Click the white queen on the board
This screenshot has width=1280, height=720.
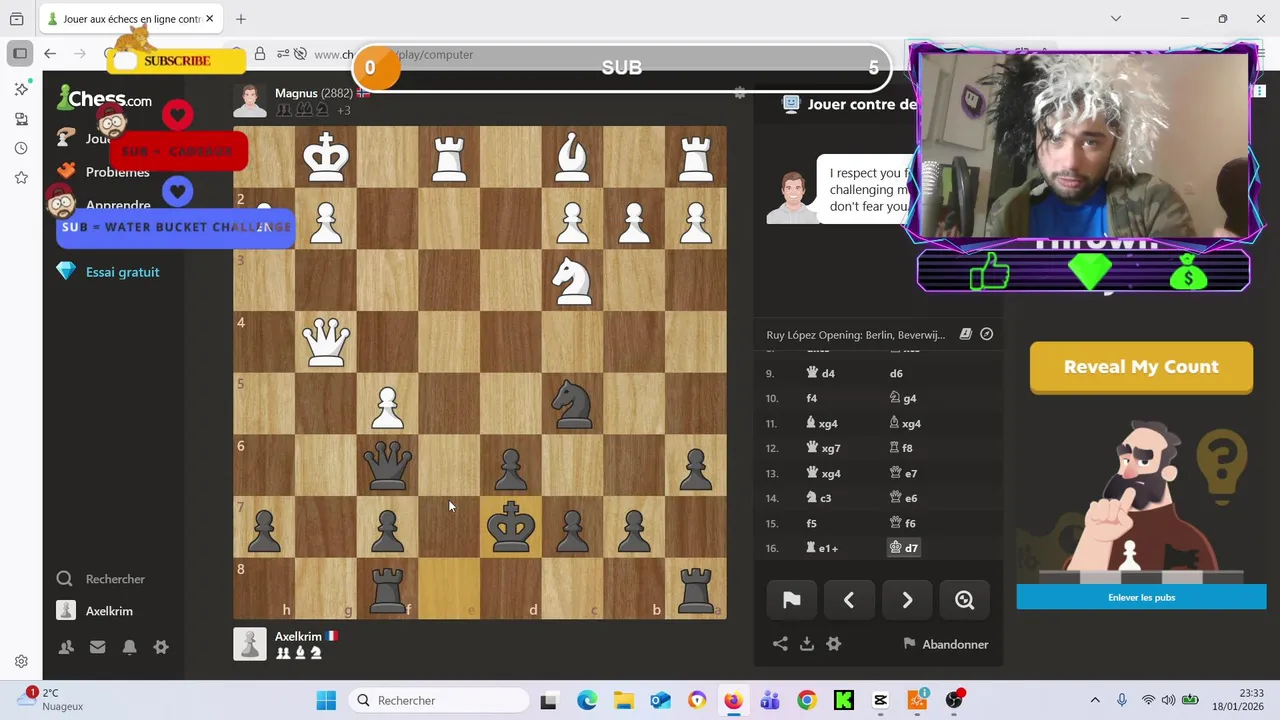click(326, 342)
